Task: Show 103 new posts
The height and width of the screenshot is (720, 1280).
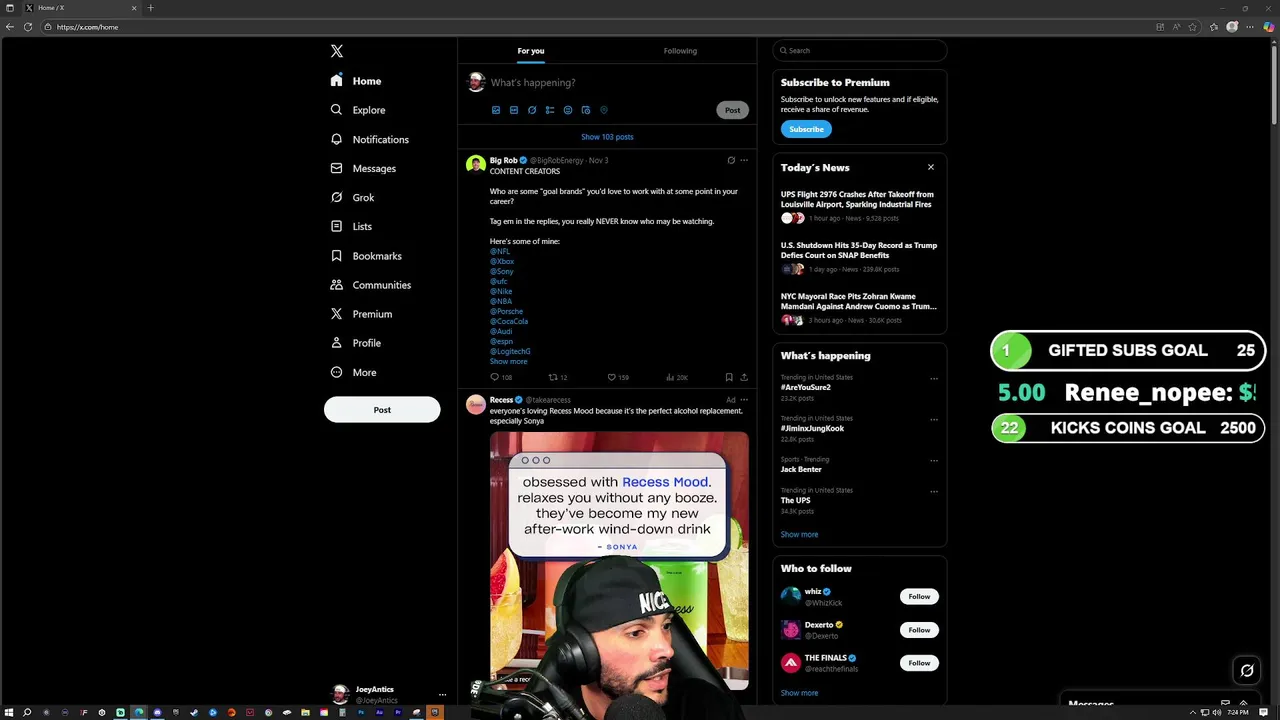Action: (607, 137)
